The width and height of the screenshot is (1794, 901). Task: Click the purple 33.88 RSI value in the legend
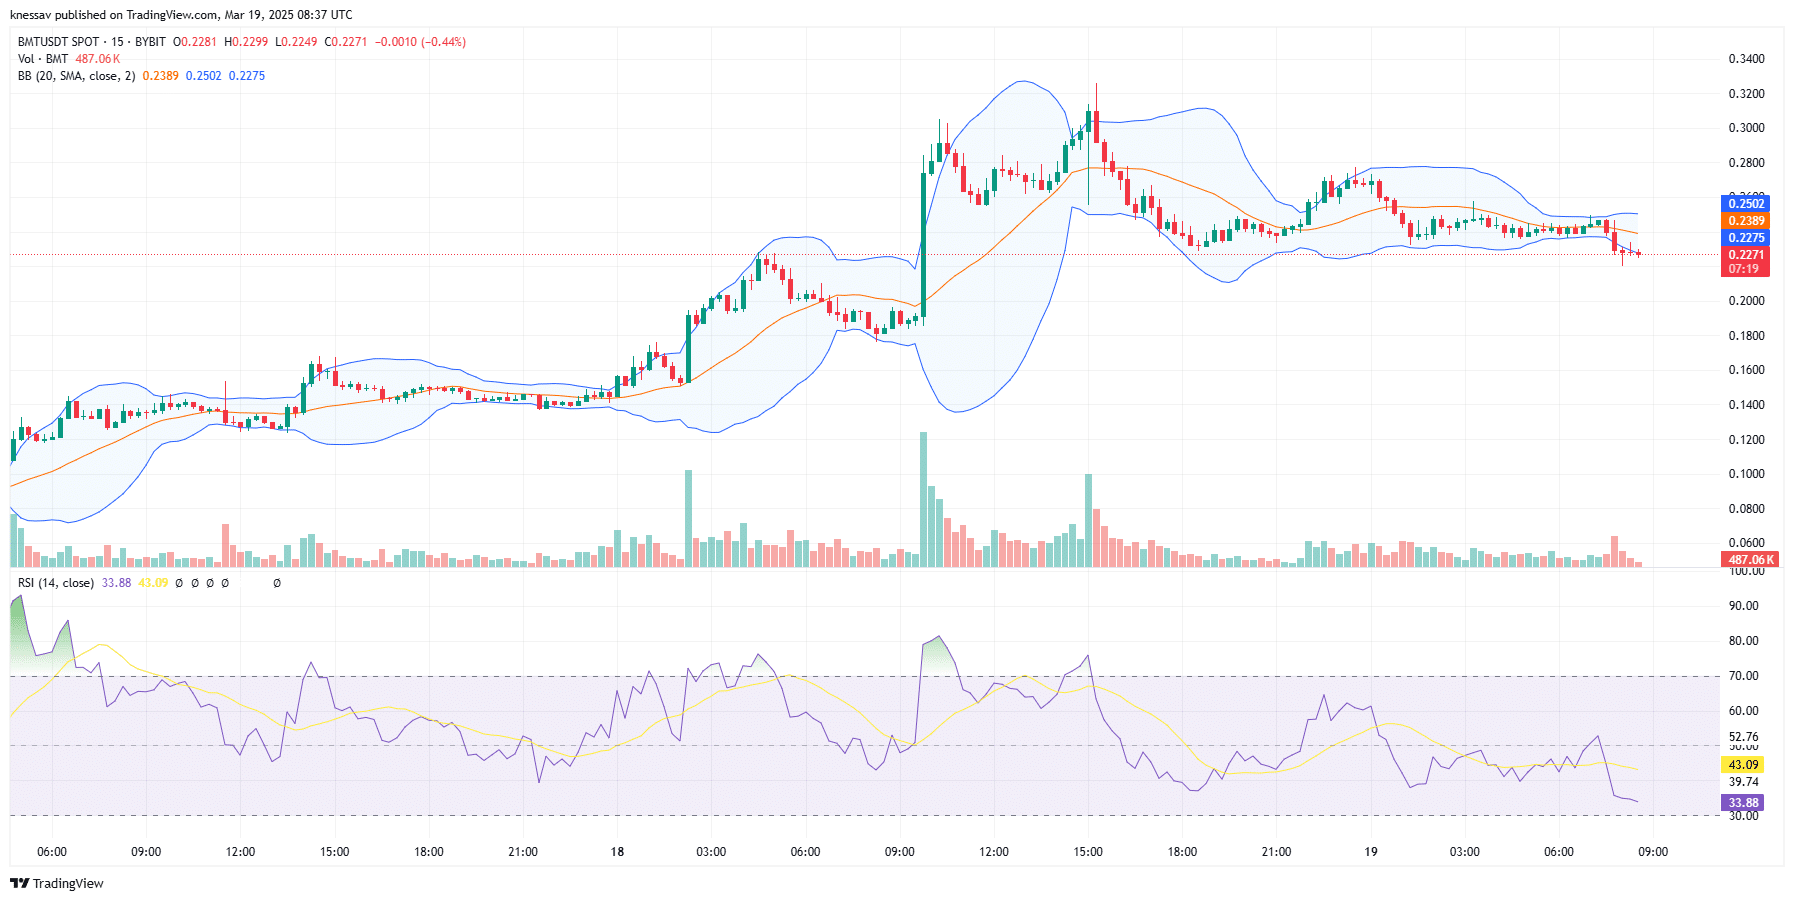point(116,583)
